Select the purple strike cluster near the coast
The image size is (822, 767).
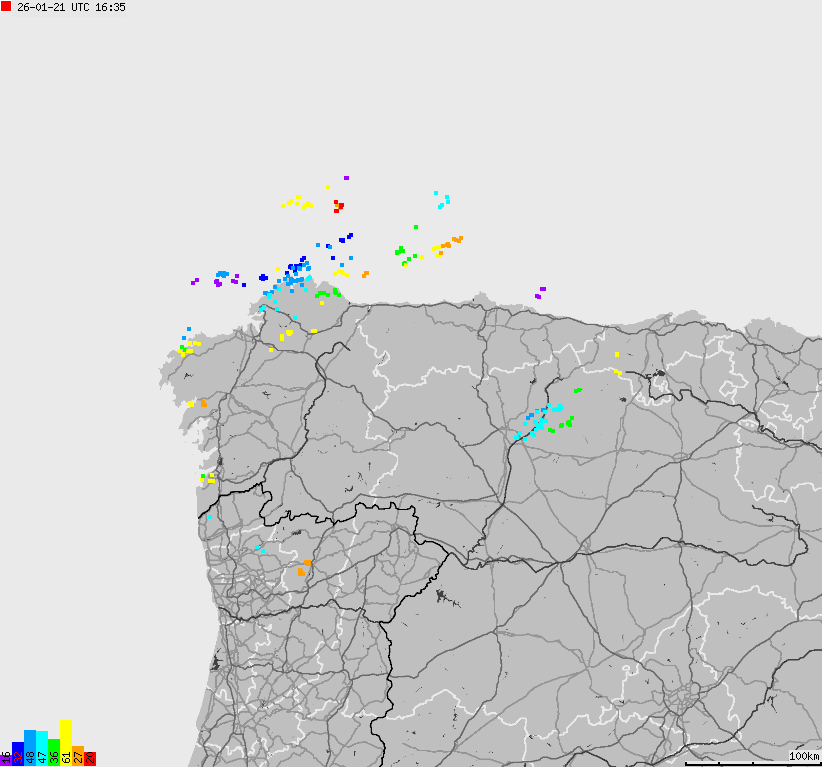[x=218, y=281]
